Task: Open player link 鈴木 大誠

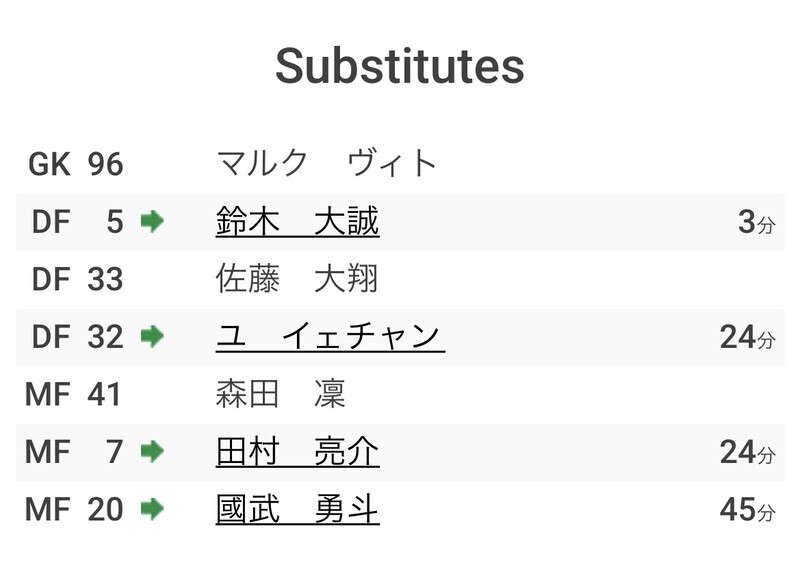Action: tap(297, 221)
